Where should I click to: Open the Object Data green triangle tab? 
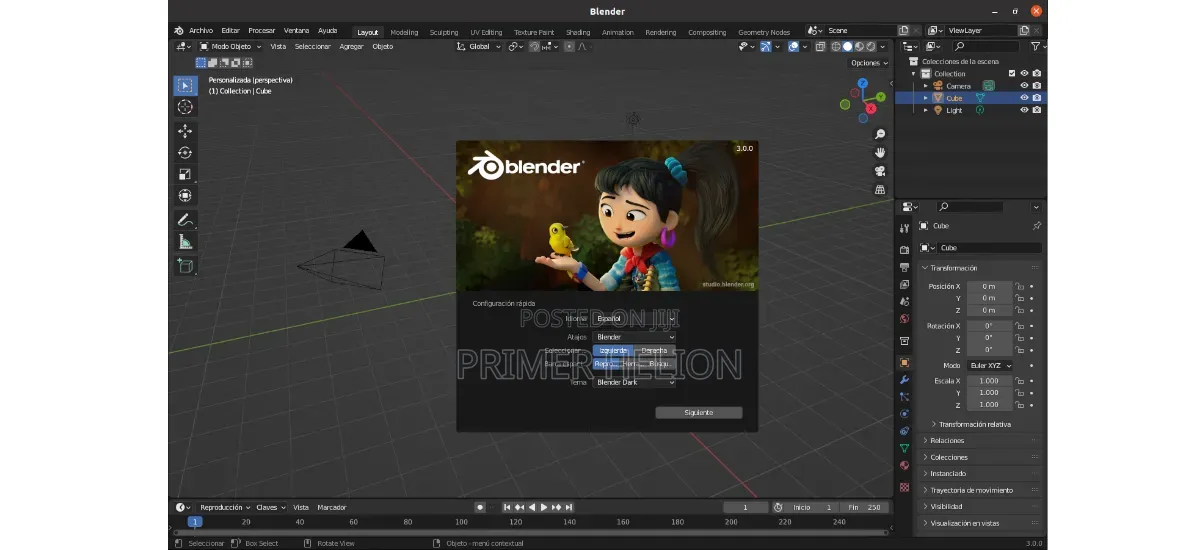click(x=904, y=448)
